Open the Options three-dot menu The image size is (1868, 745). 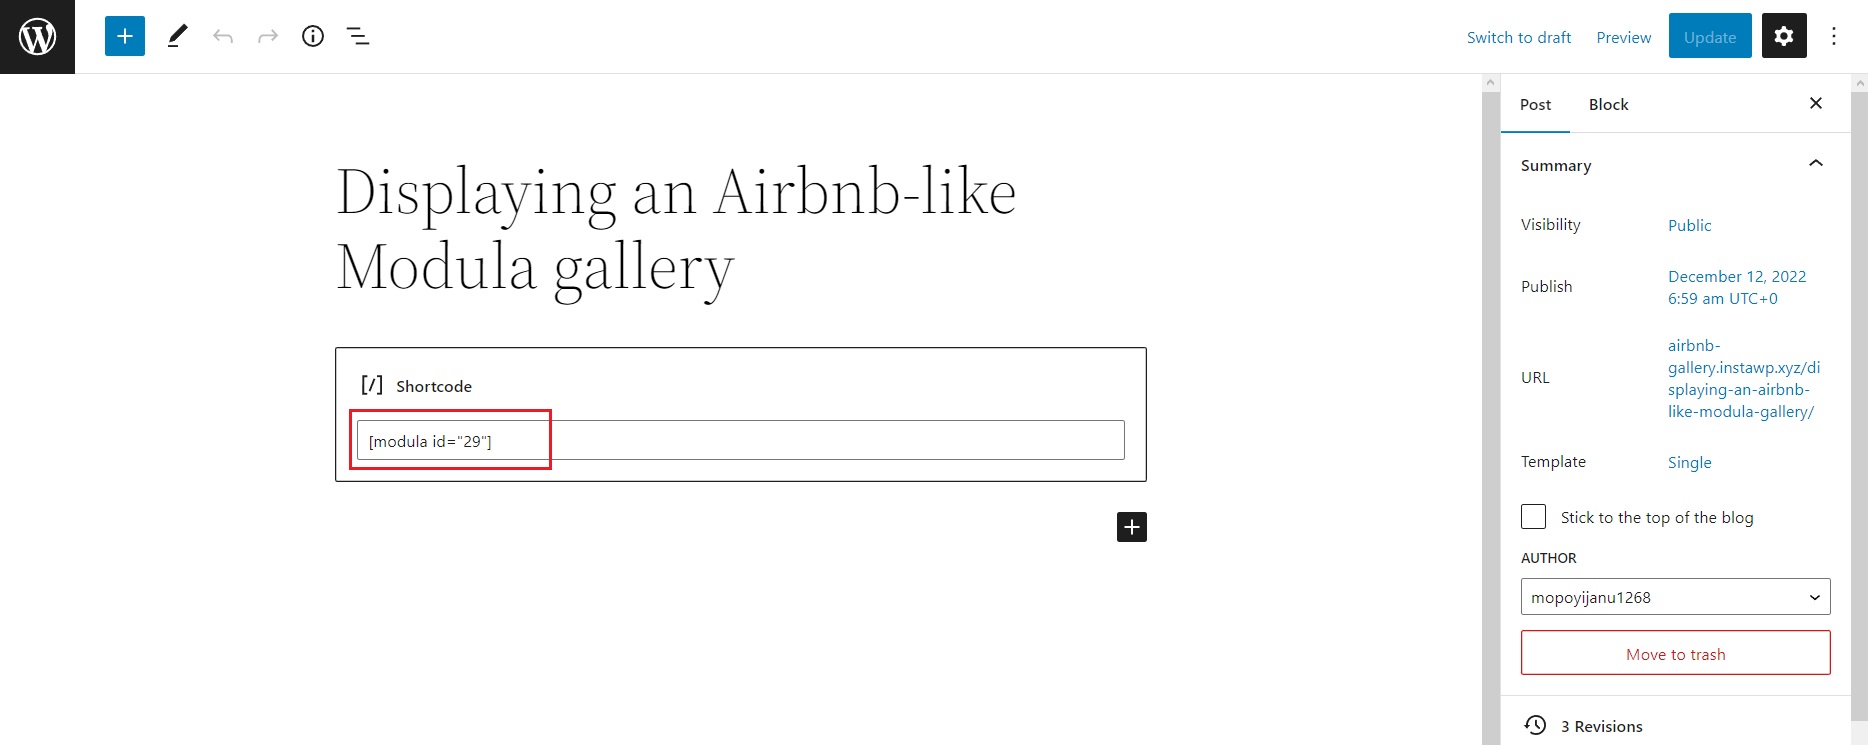[1834, 37]
